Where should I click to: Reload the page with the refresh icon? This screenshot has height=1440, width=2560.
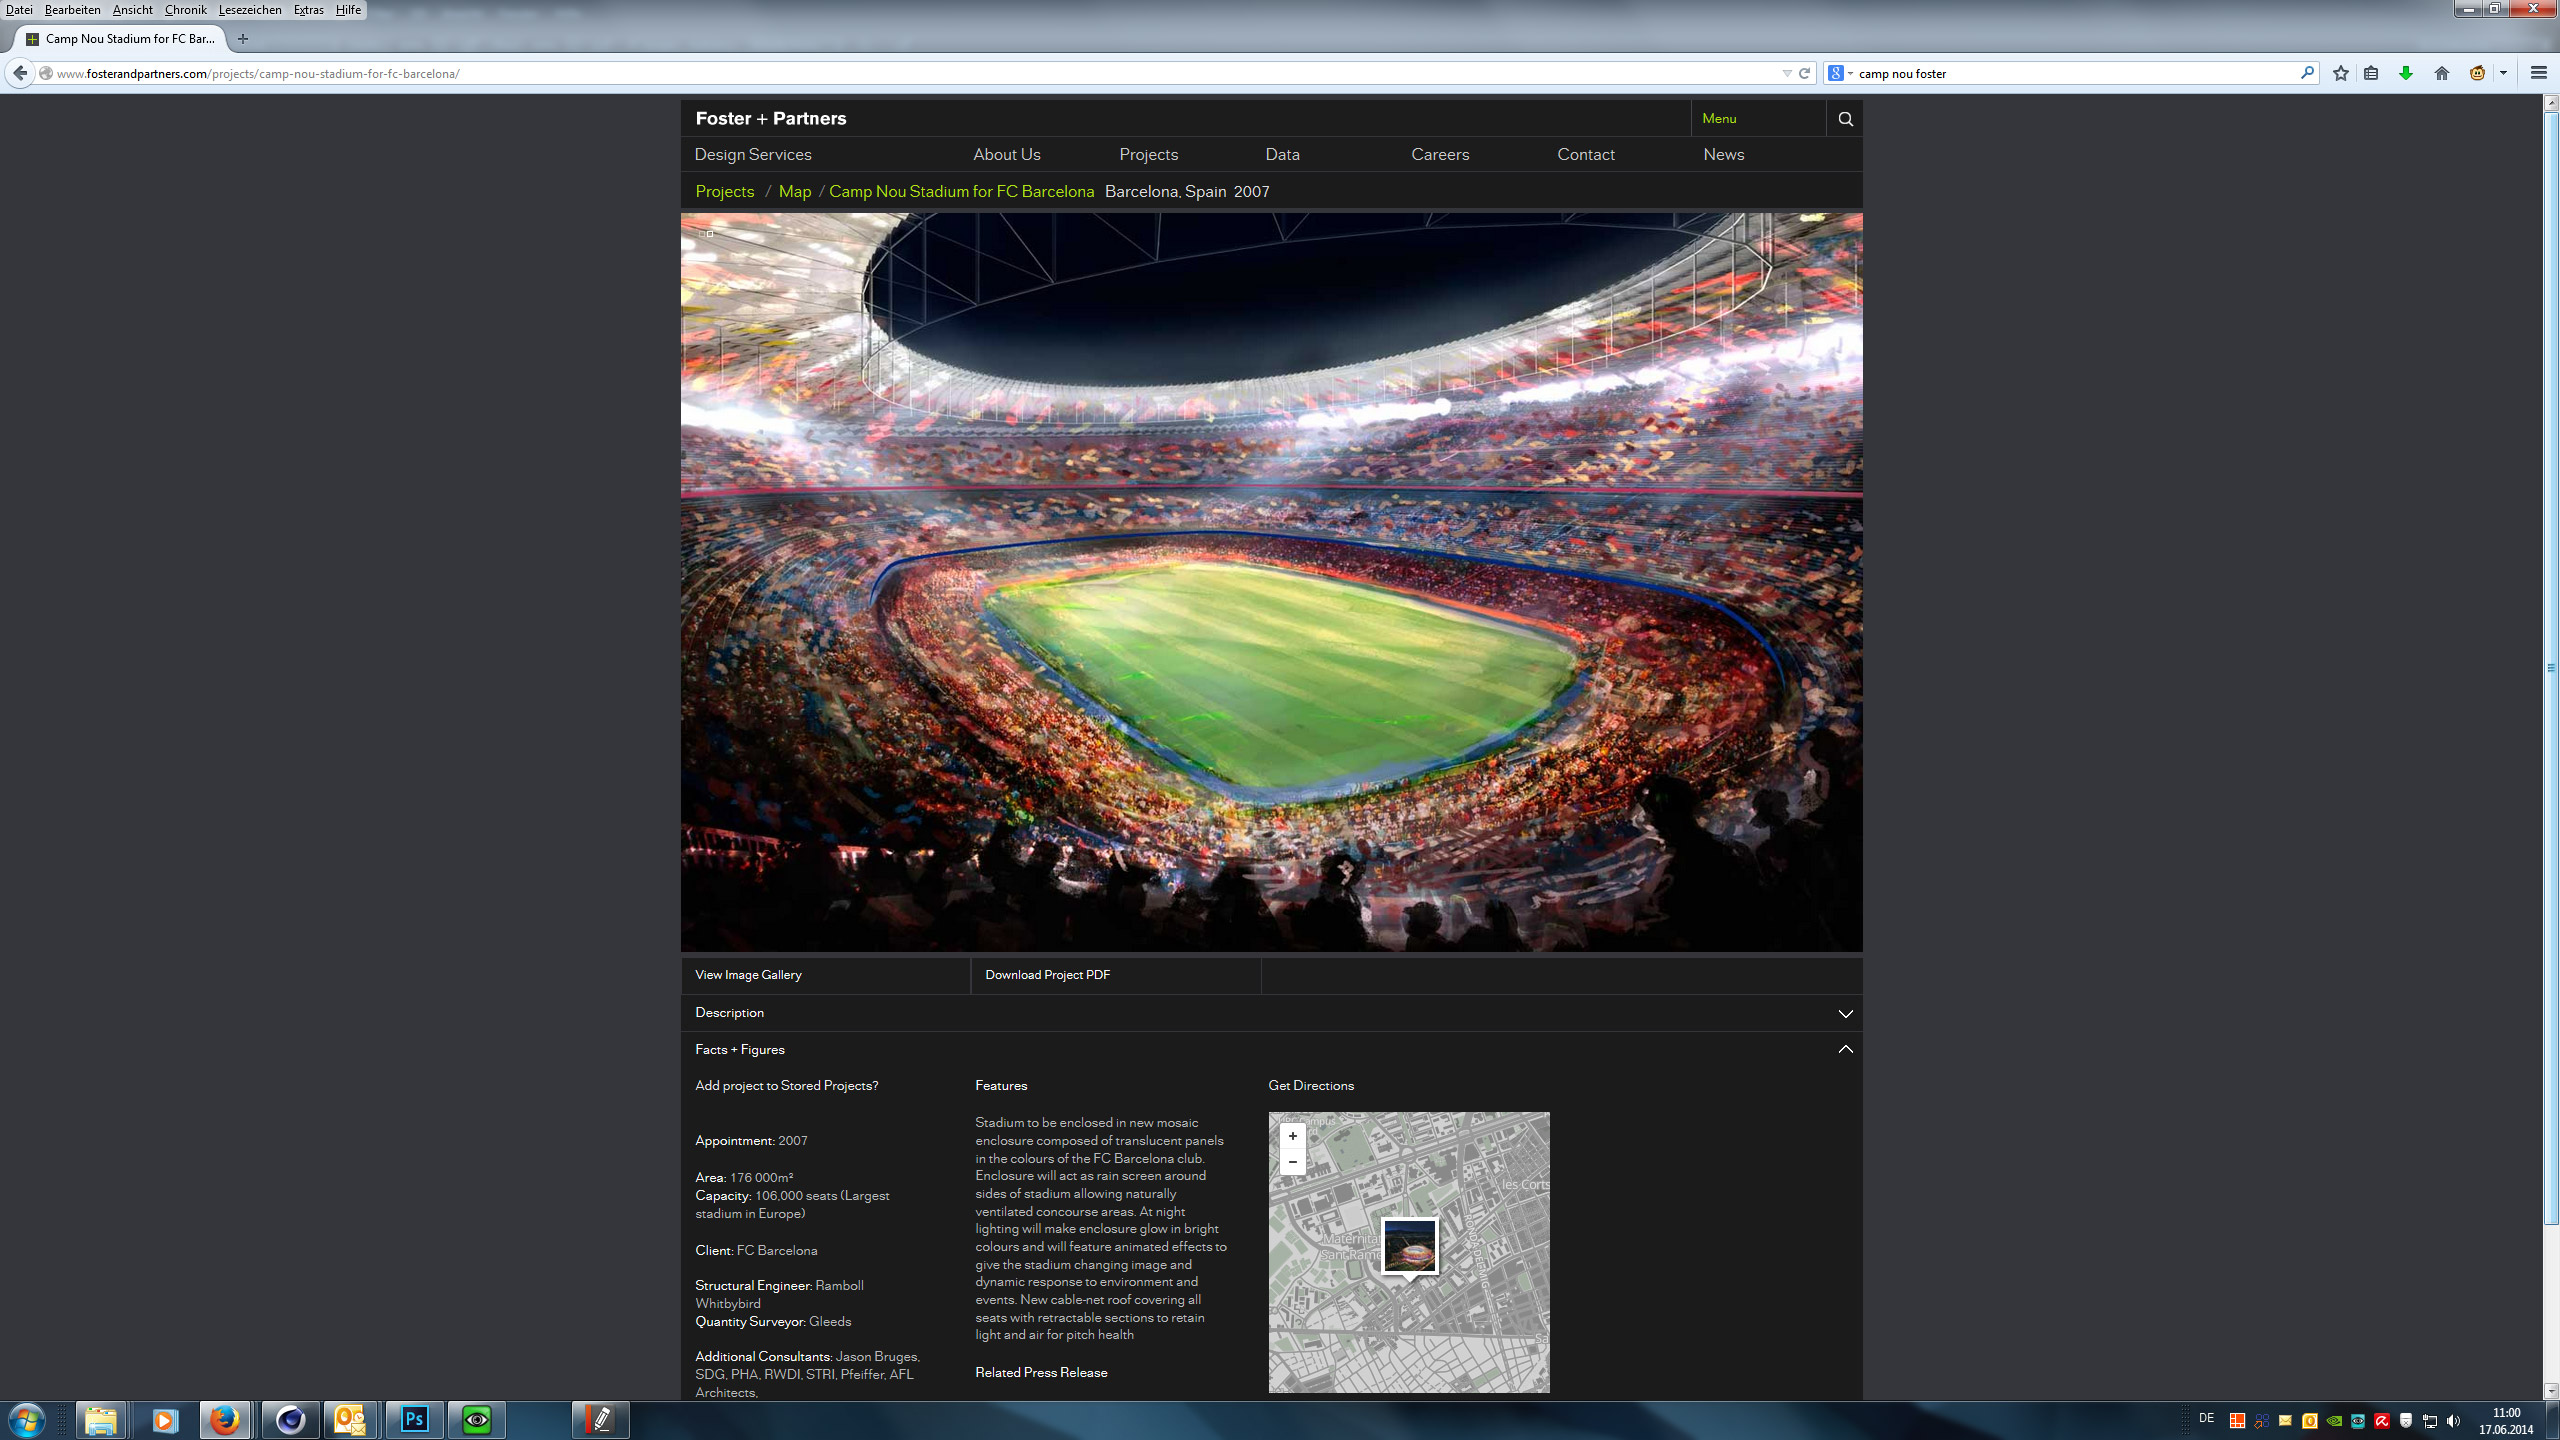click(x=1805, y=73)
